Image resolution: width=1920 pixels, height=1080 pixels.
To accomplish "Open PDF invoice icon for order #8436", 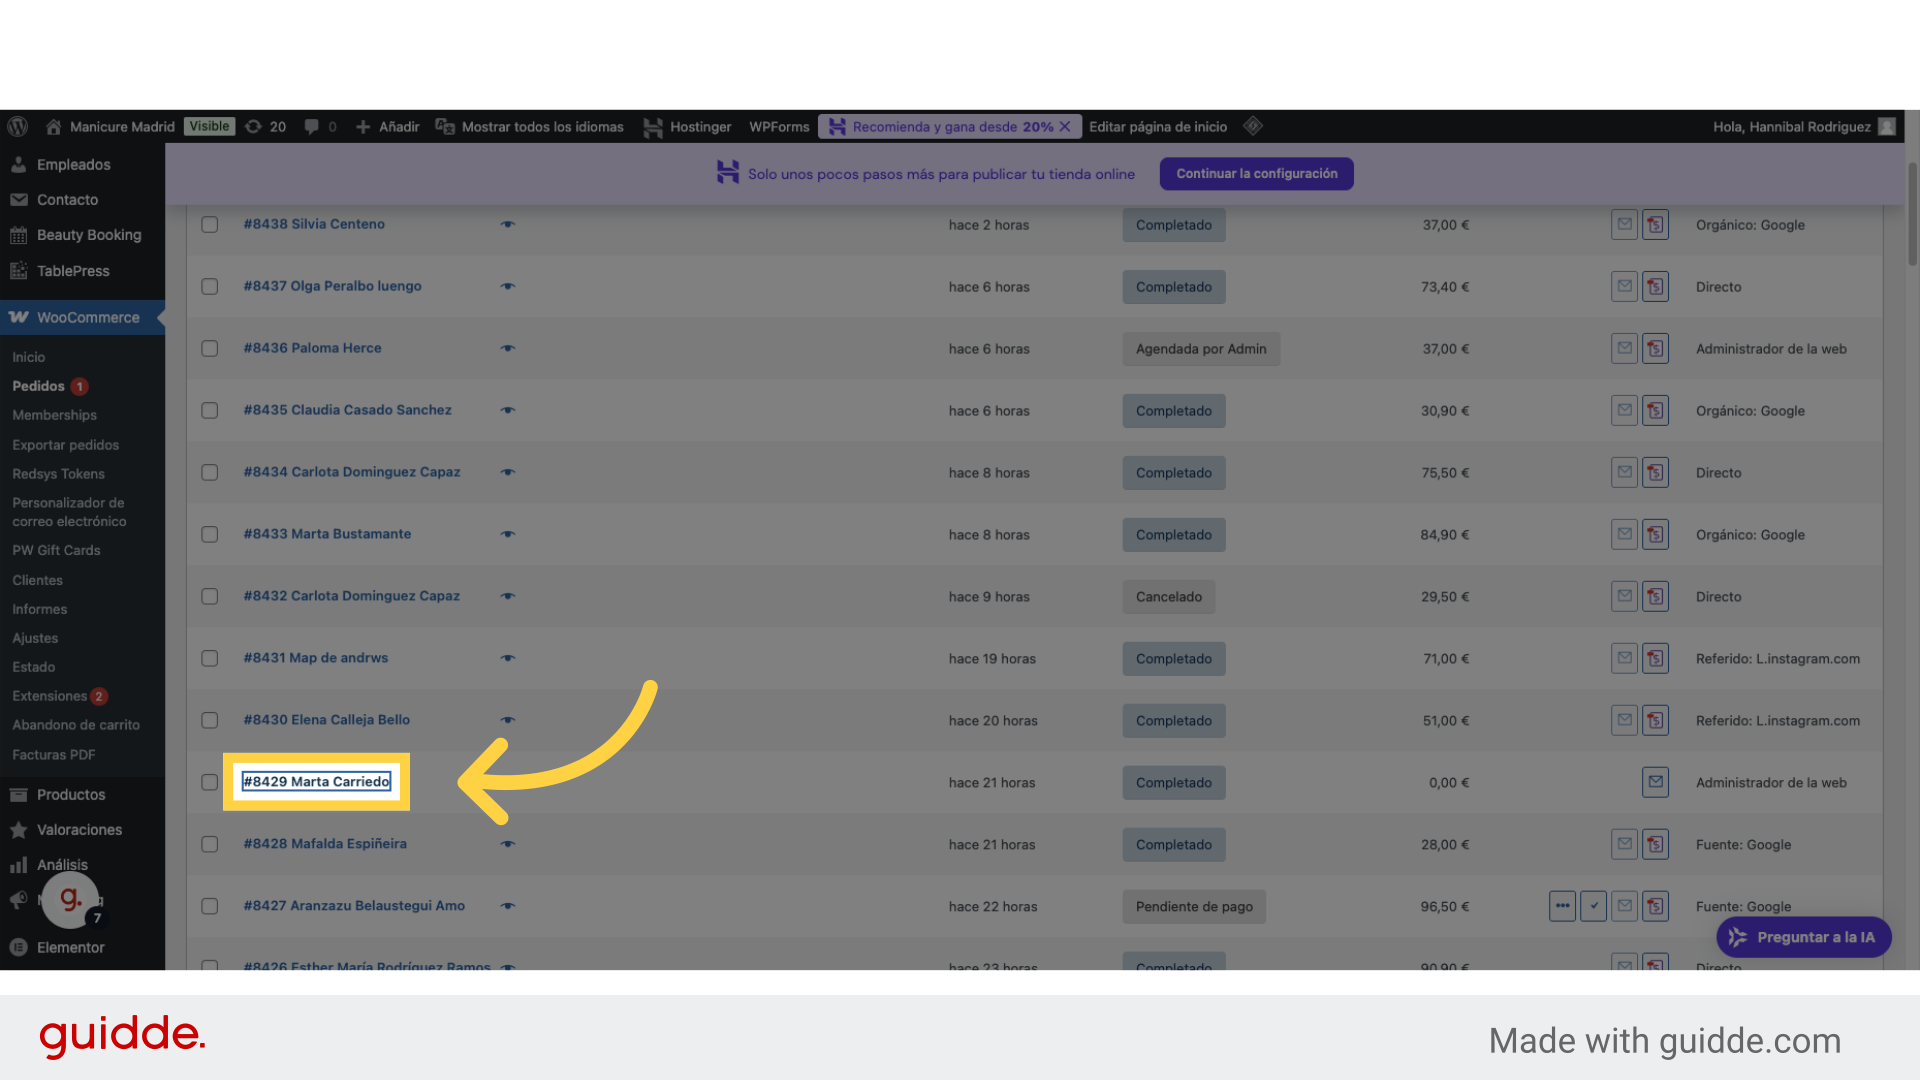I will coord(1655,349).
